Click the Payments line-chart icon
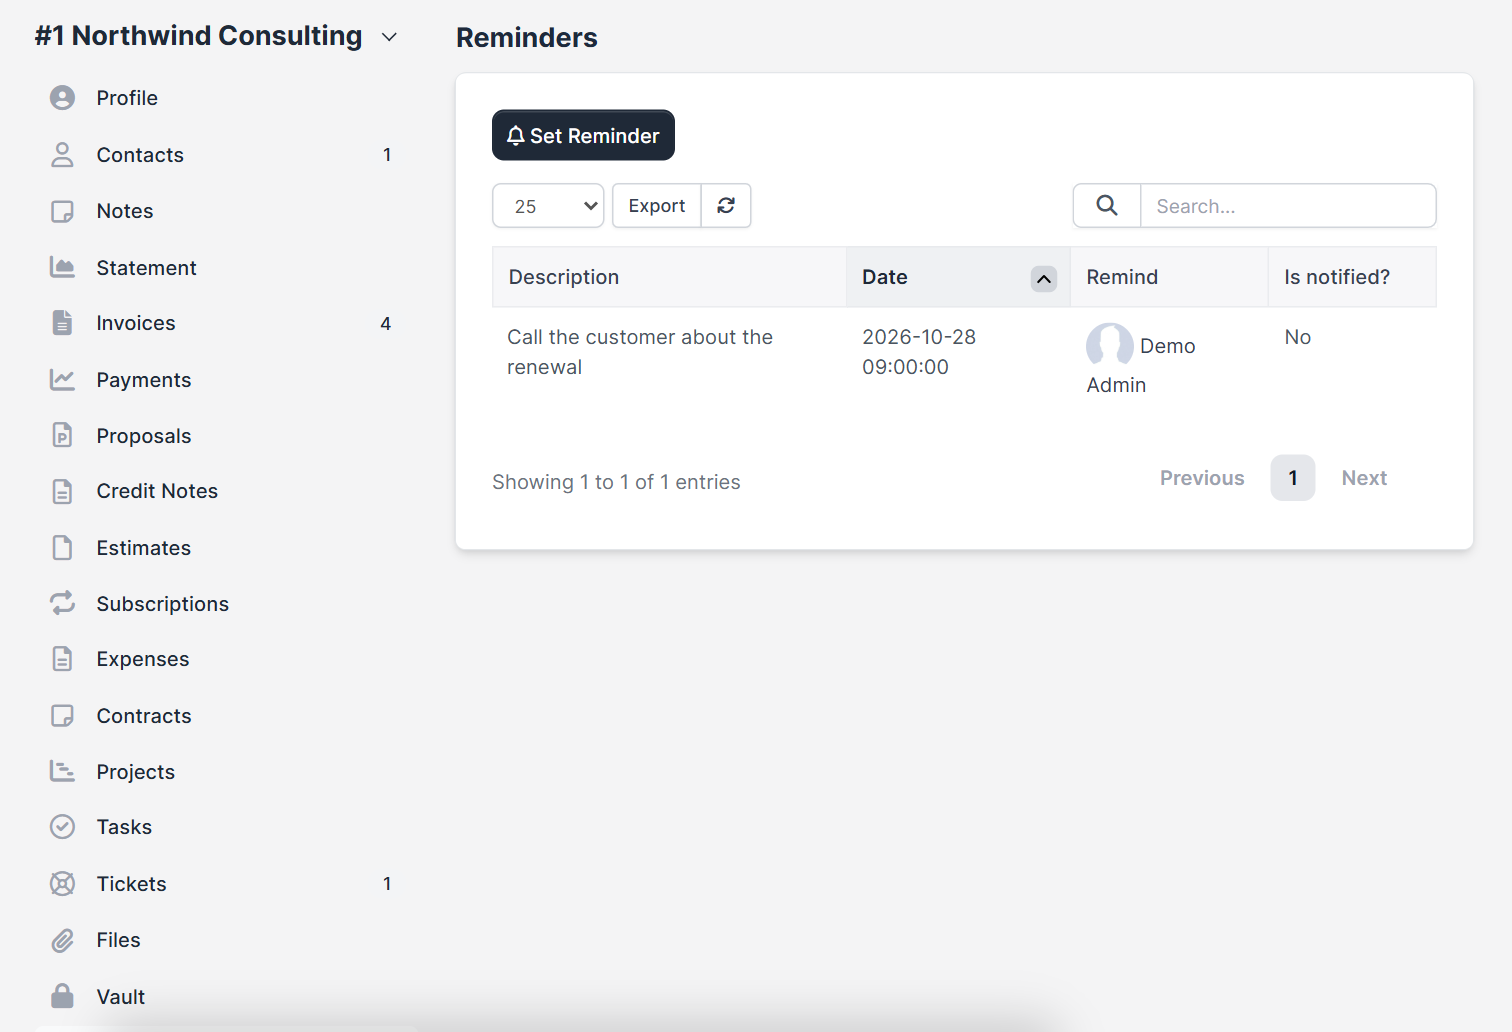The image size is (1512, 1032). point(62,379)
